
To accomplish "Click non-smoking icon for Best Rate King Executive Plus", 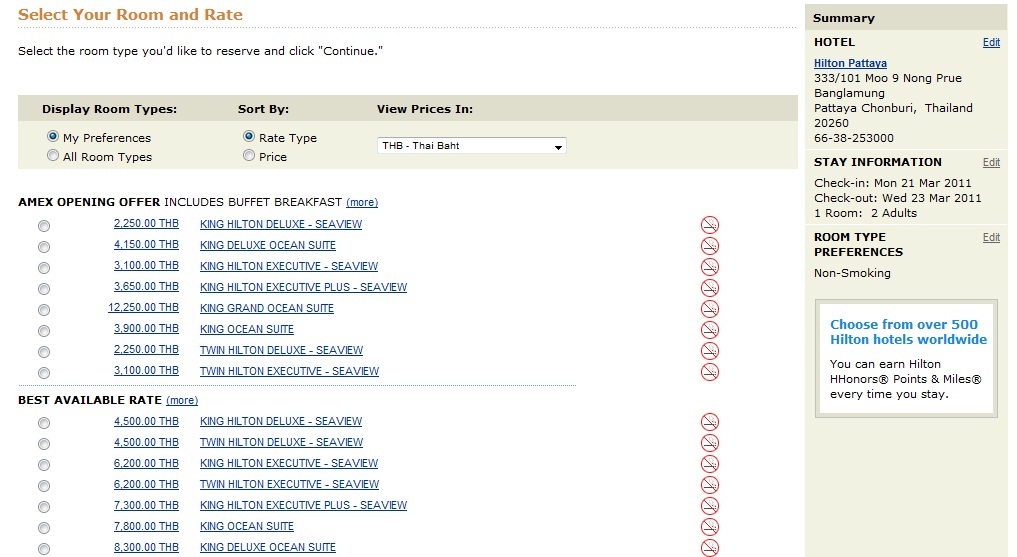I will pos(710,505).
